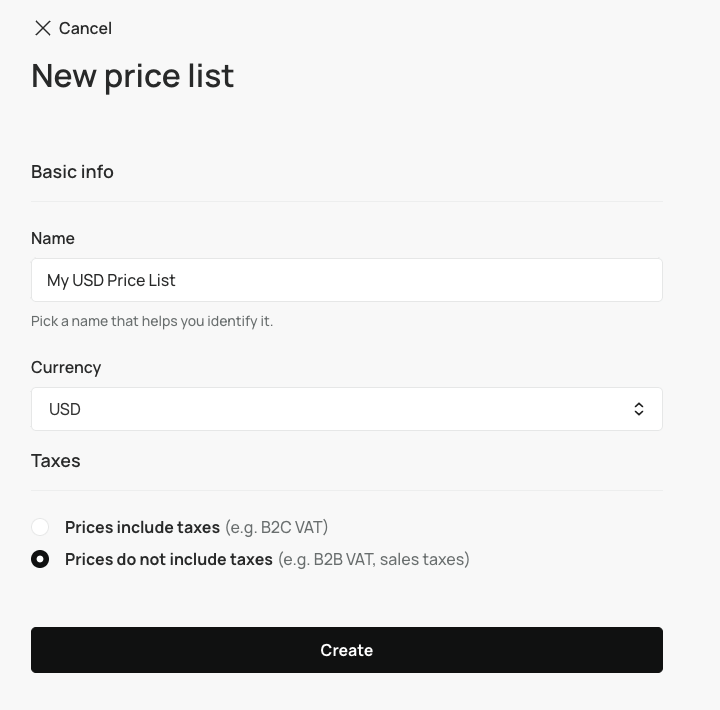Click the up-down chevron icon in Currency
720x710 pixels.
click(x=638, y=409)
